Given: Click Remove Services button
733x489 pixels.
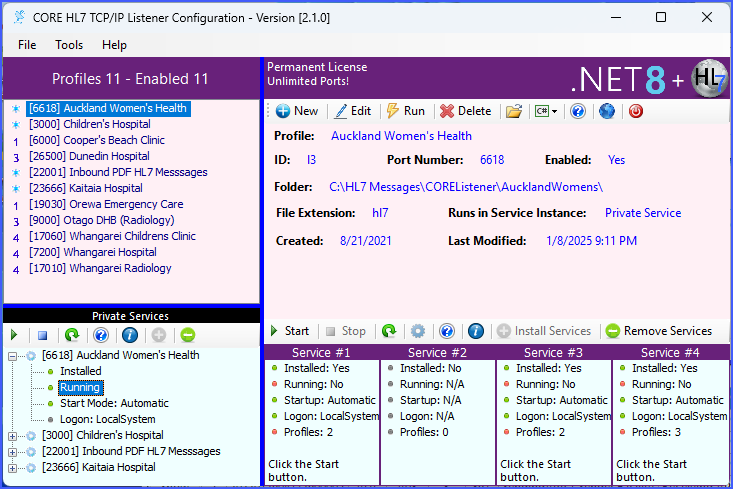Looking at the screenshot, I should coord(659,331).
